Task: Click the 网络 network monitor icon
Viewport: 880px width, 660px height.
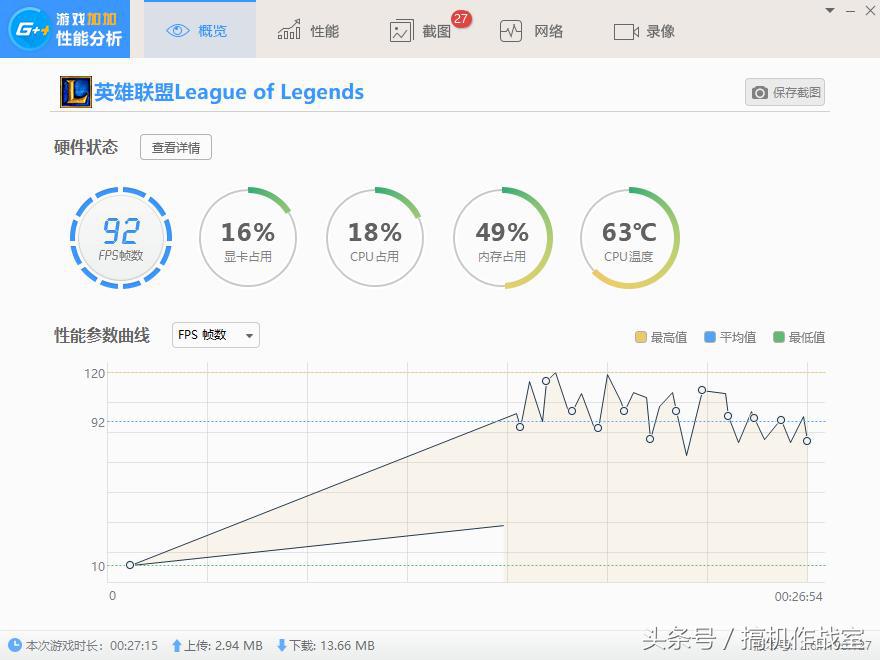Action: [x=510, y=30]
